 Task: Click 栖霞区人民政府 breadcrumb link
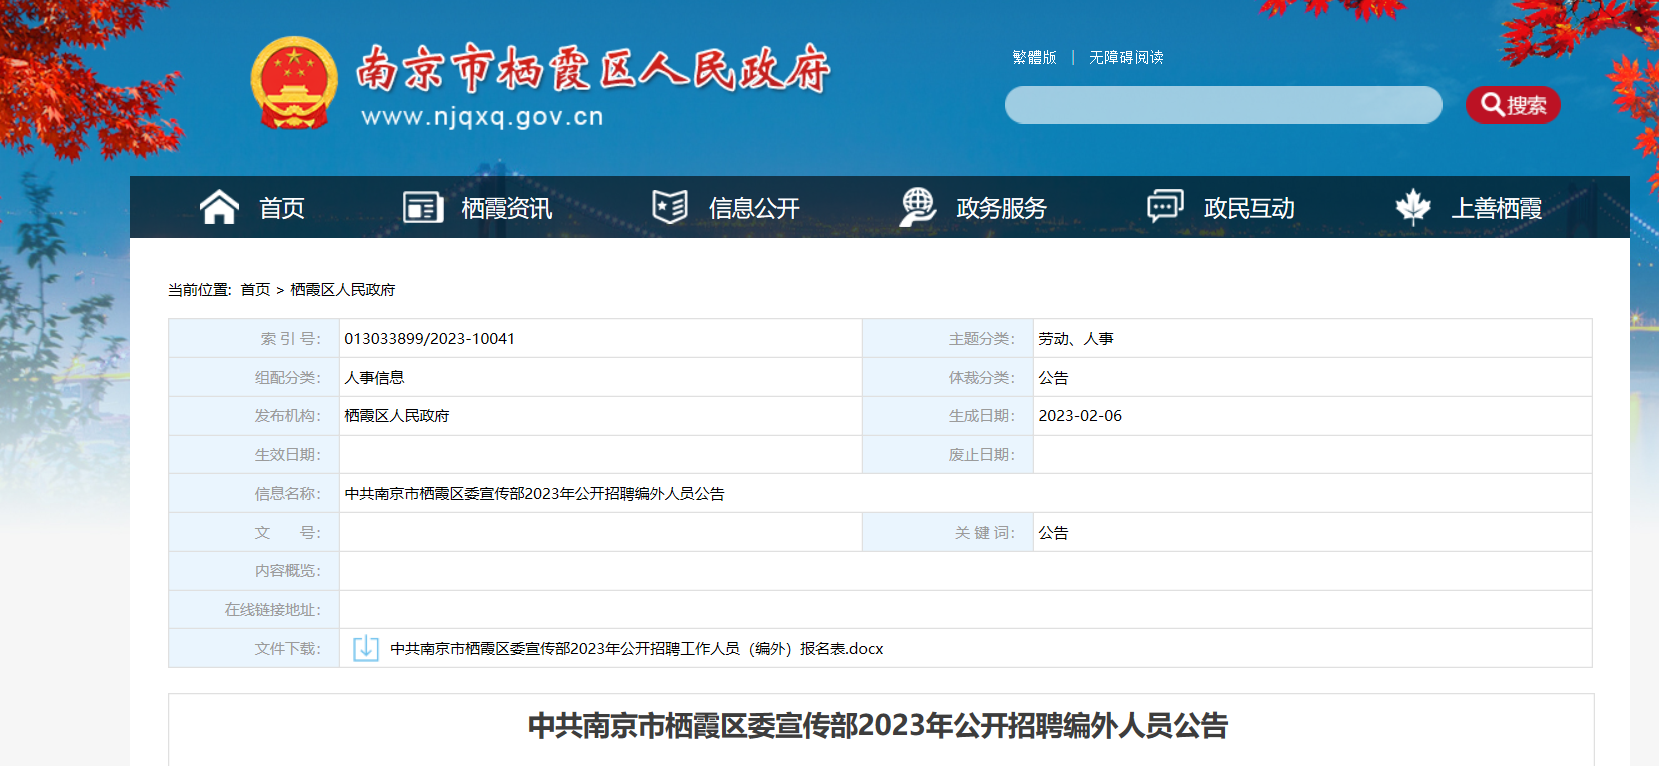tap(343, 290)
